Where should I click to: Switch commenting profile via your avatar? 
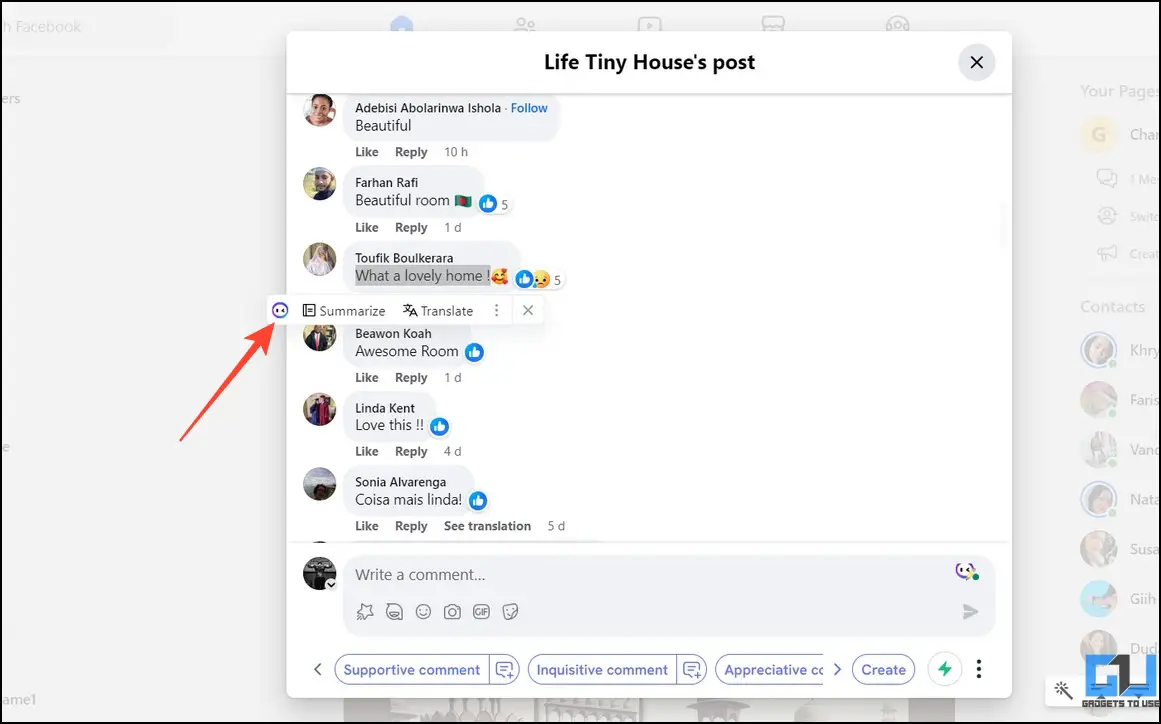pyautogui.click(x=320, y=574)
